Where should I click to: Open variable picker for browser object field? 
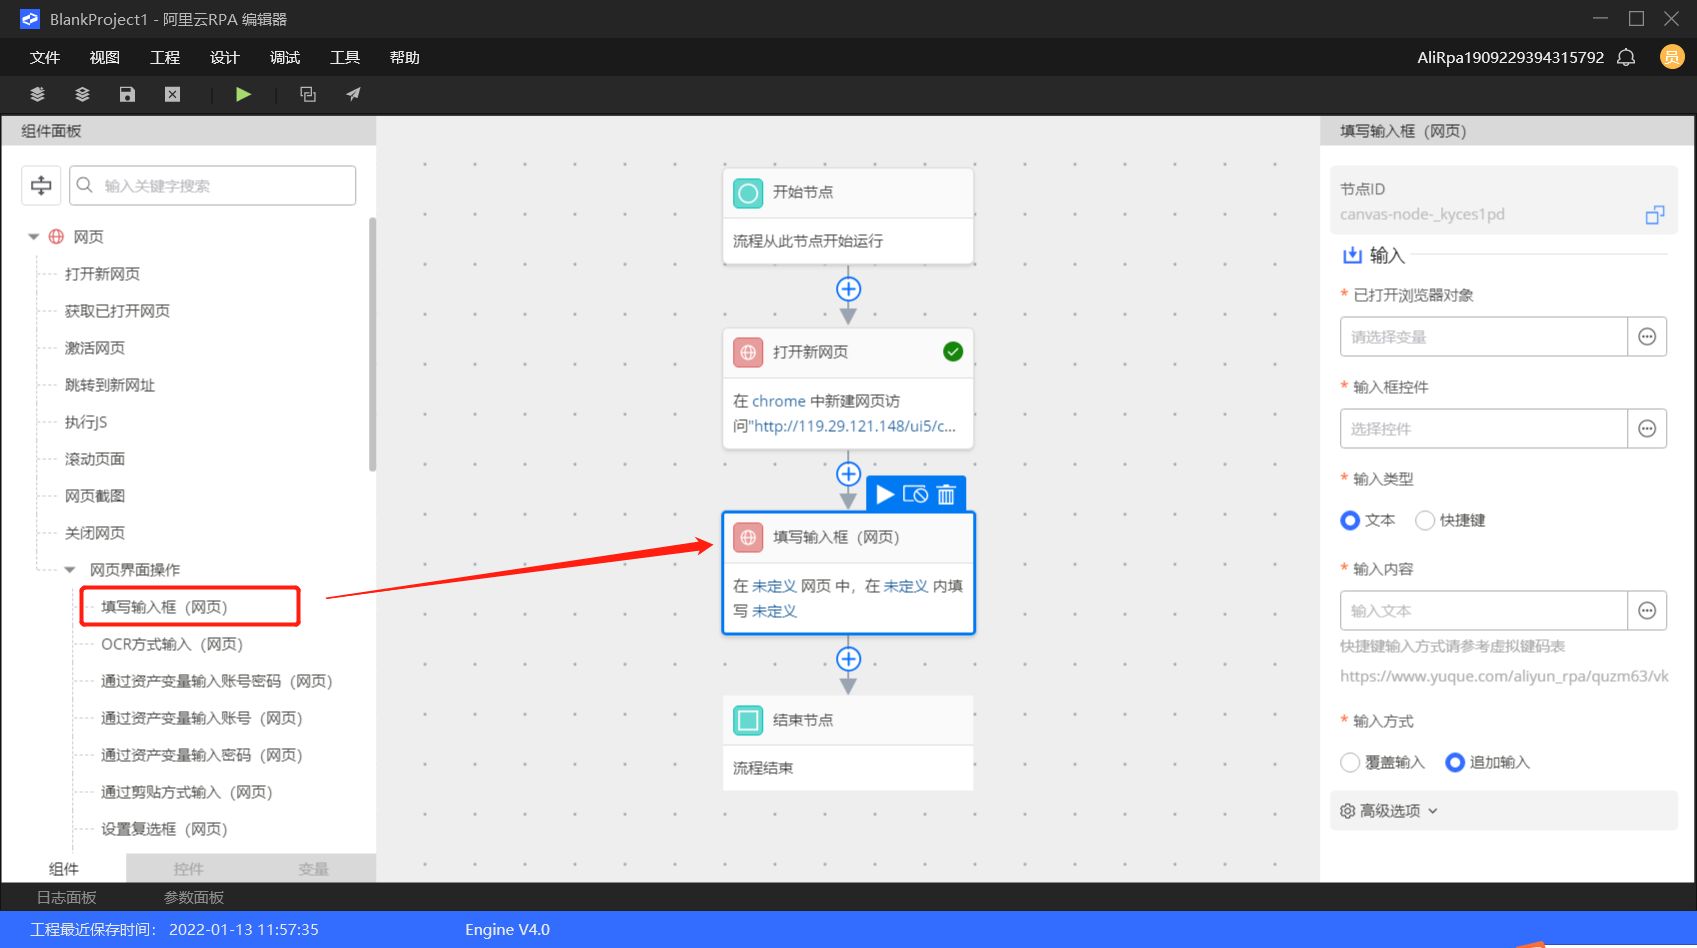pos(1647,337)
